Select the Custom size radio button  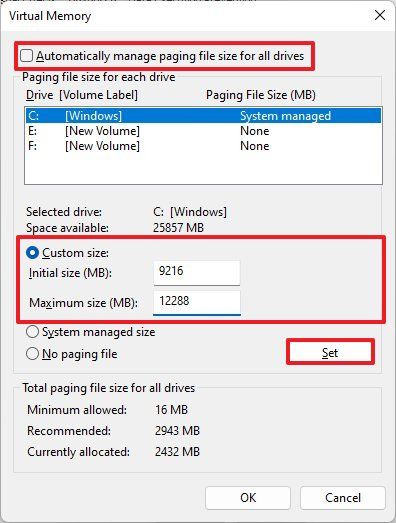click(32, 253)
